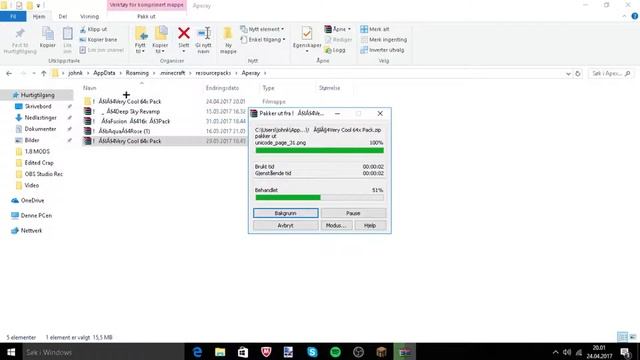The image size is (640, 360).
Task: Click Merk ingenting in Velg group
Action: [384, 40]
